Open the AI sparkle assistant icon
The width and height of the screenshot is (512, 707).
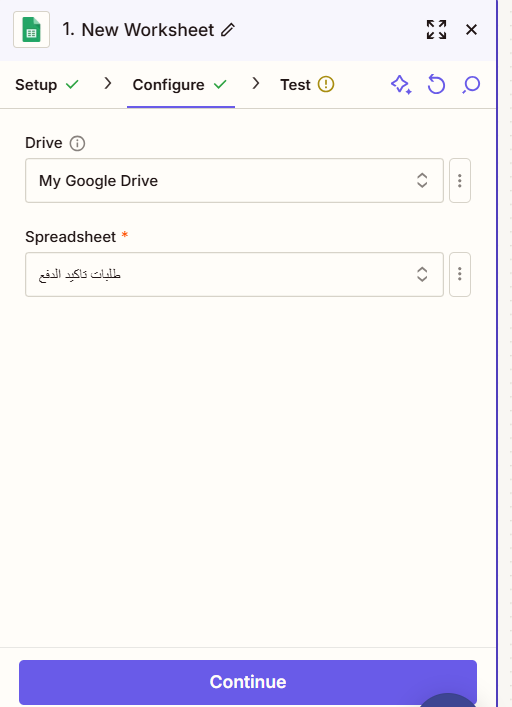pos(401,85)
